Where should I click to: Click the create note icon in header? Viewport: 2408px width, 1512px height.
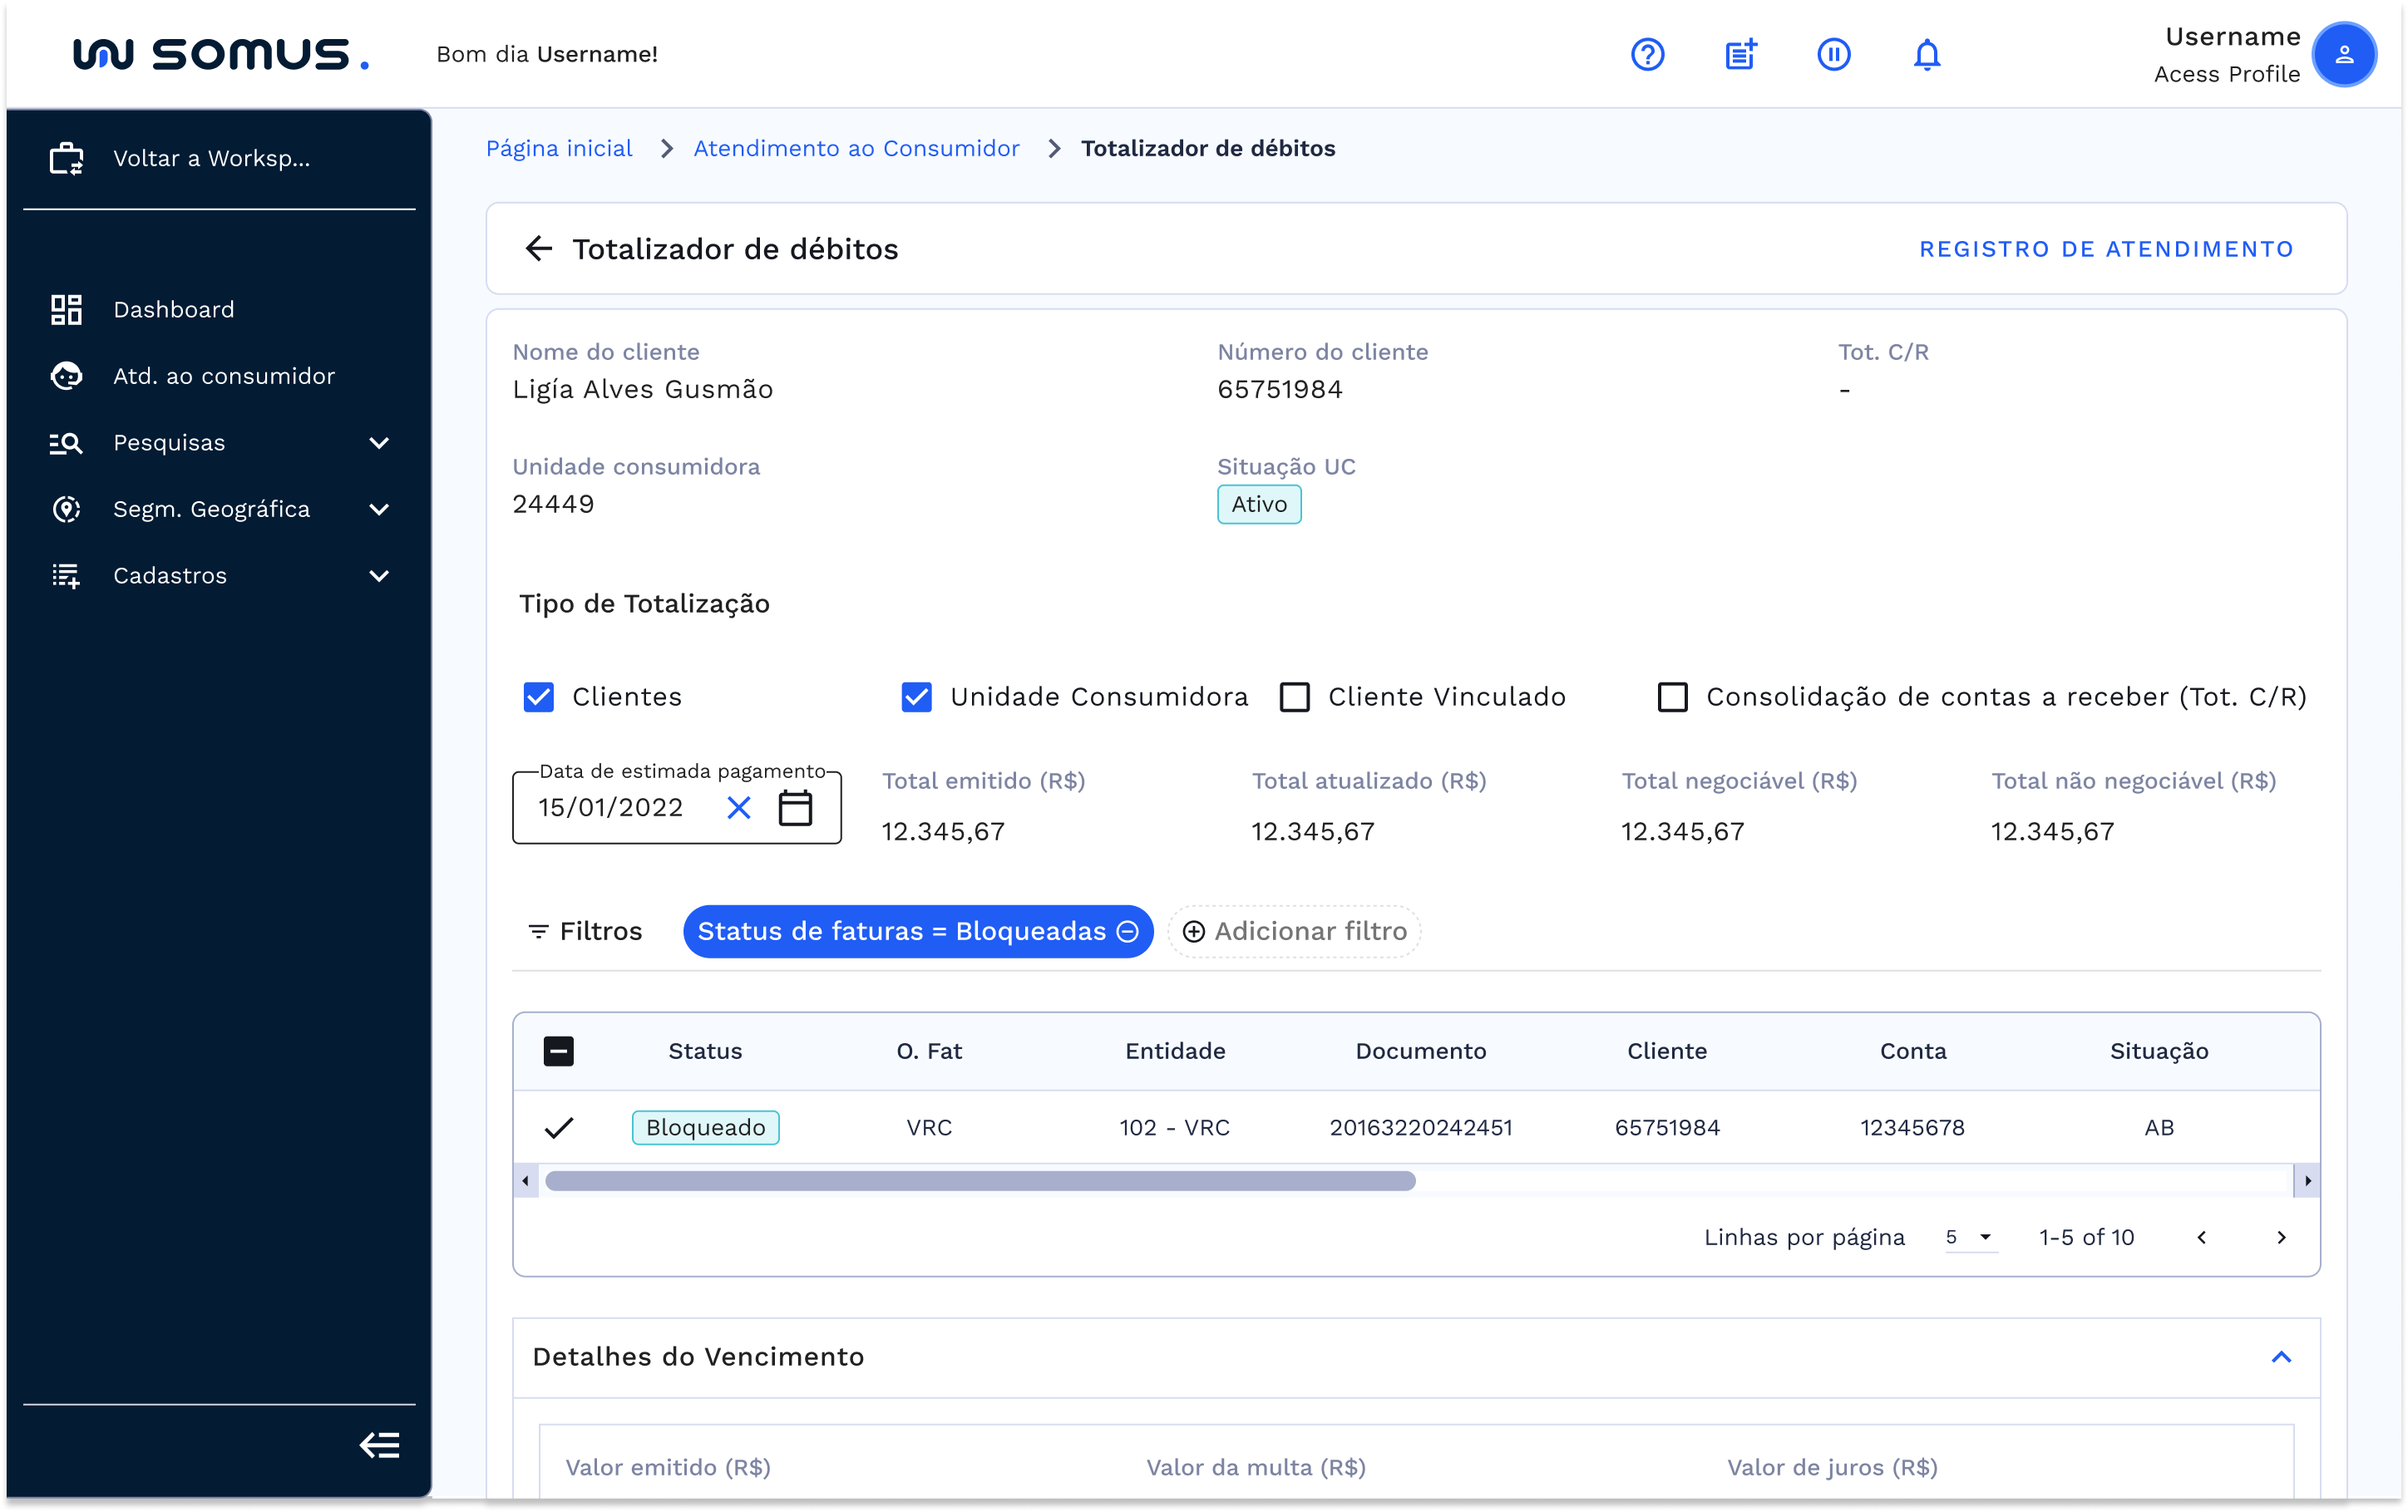coord(1740,55)
